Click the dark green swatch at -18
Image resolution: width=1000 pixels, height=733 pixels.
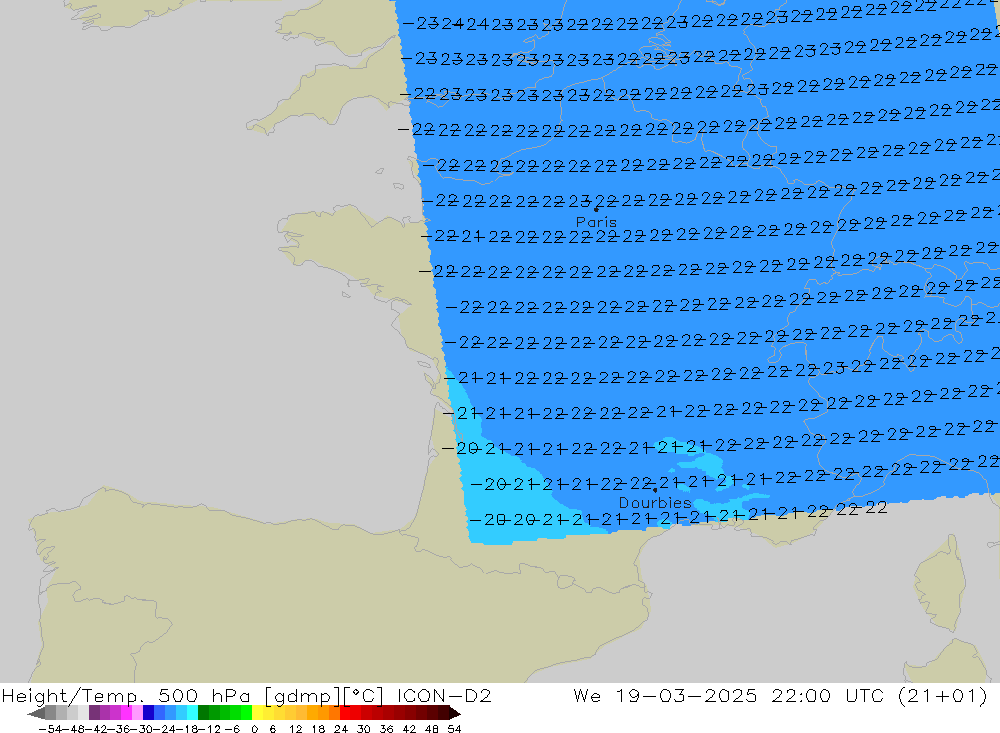[203, 713]
